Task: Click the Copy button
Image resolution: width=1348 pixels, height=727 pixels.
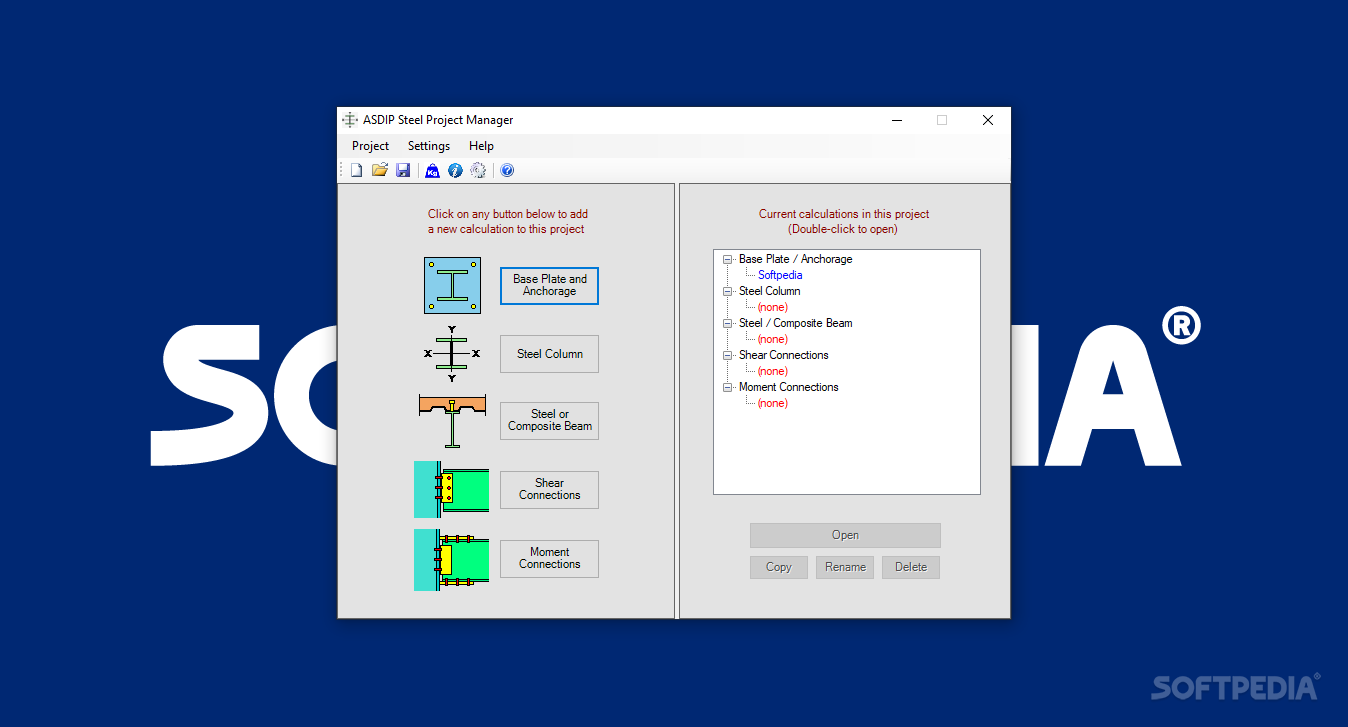Action: (x=778, y=567)
